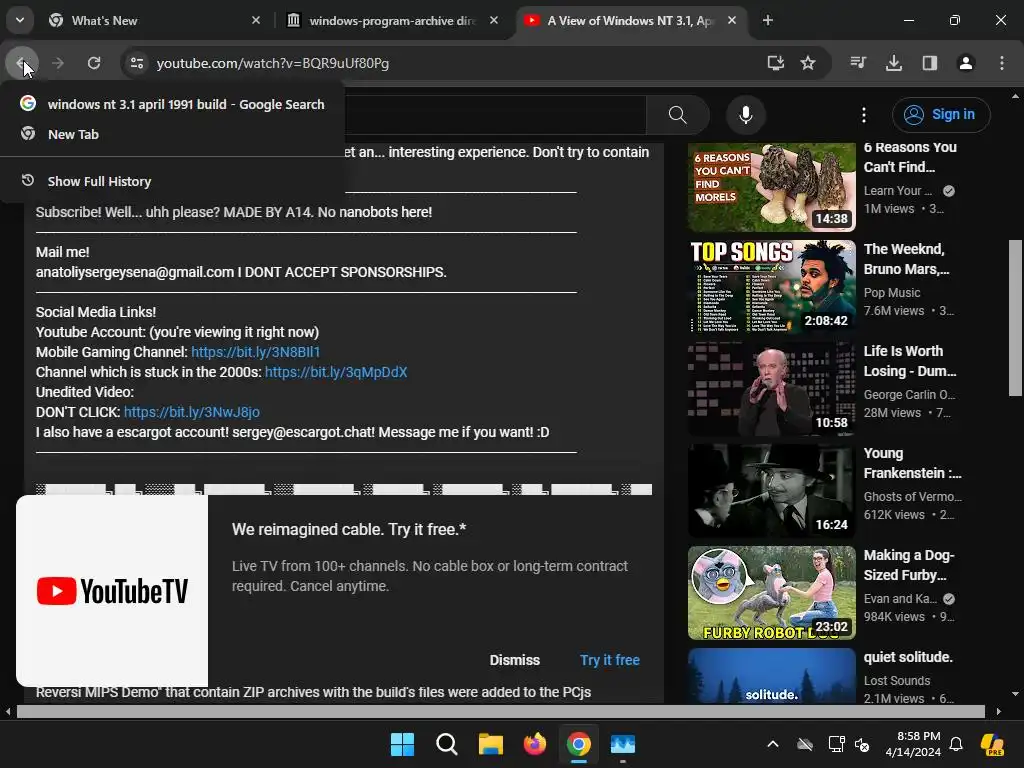
Task: Click 'Pop Music' channel name
Action: click(891, 293)
